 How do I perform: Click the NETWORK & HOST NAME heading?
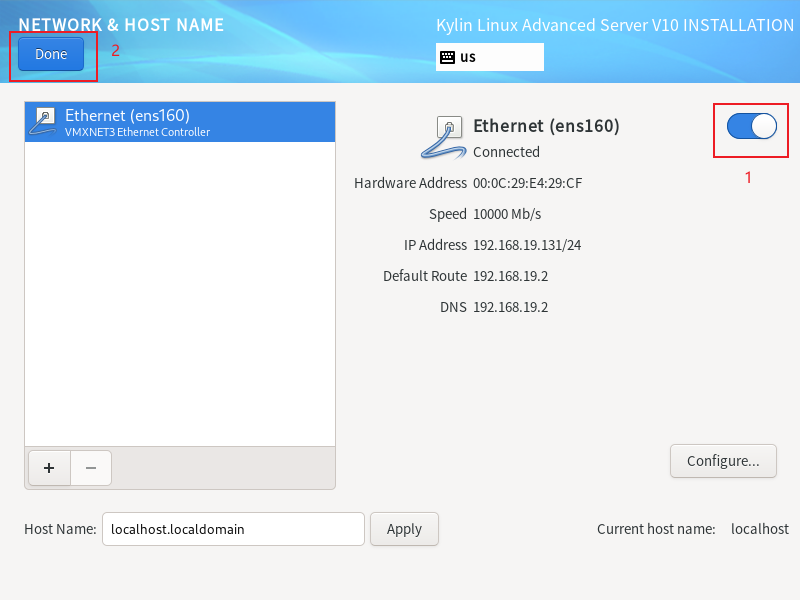click(121, 25)
